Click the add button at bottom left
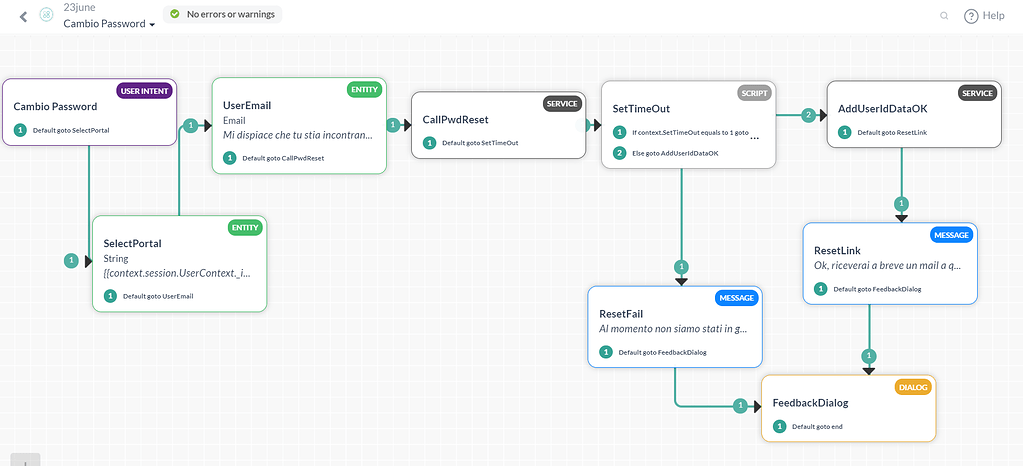1023x466 pixels. (x=25, y=459)
